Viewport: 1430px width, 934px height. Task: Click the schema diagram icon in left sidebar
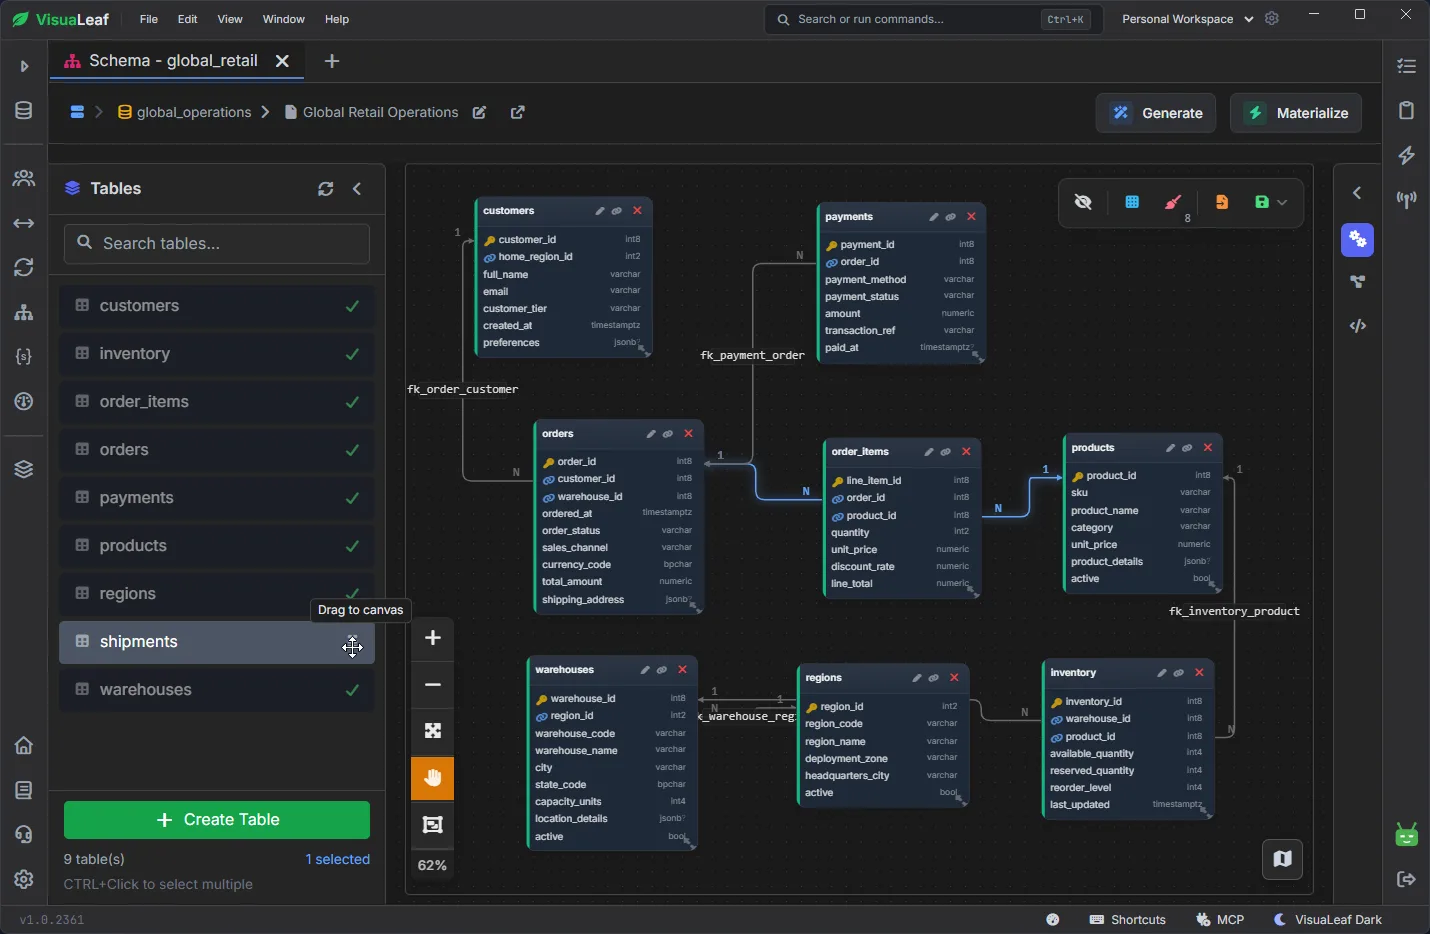[x=24, y=312]
